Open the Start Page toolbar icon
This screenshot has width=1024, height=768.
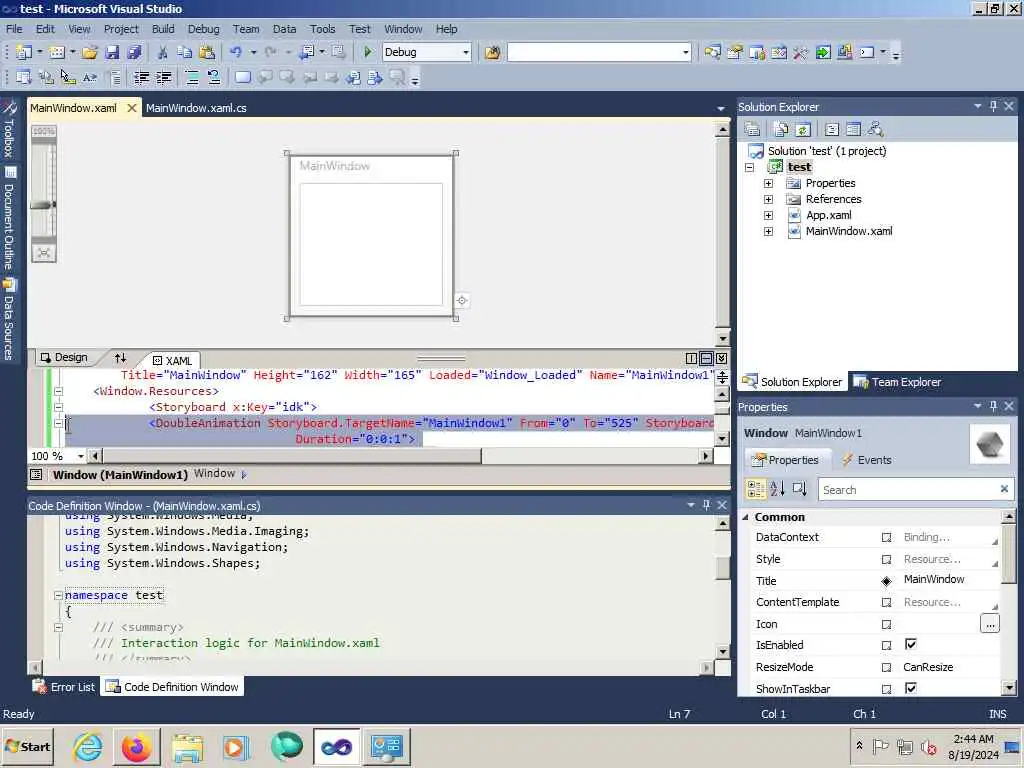pyautogui.click(x=823, y=52)
